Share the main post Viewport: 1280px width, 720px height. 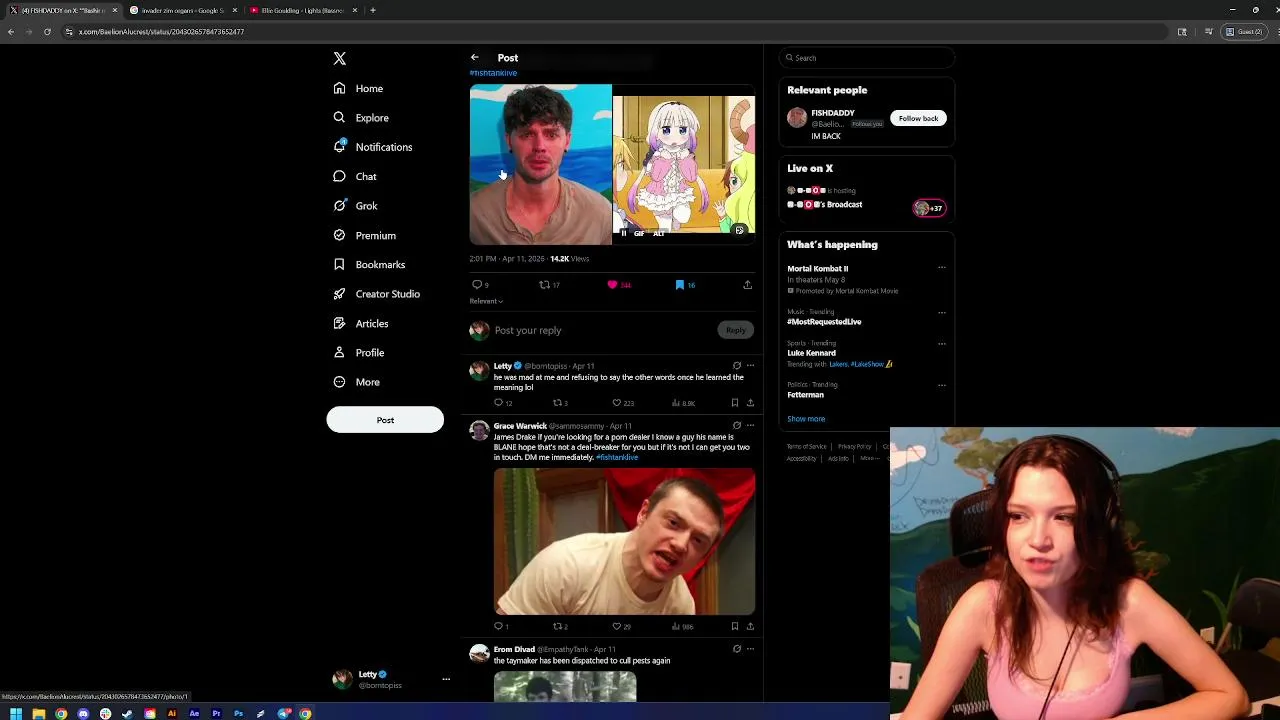click(x=747, y=285)
